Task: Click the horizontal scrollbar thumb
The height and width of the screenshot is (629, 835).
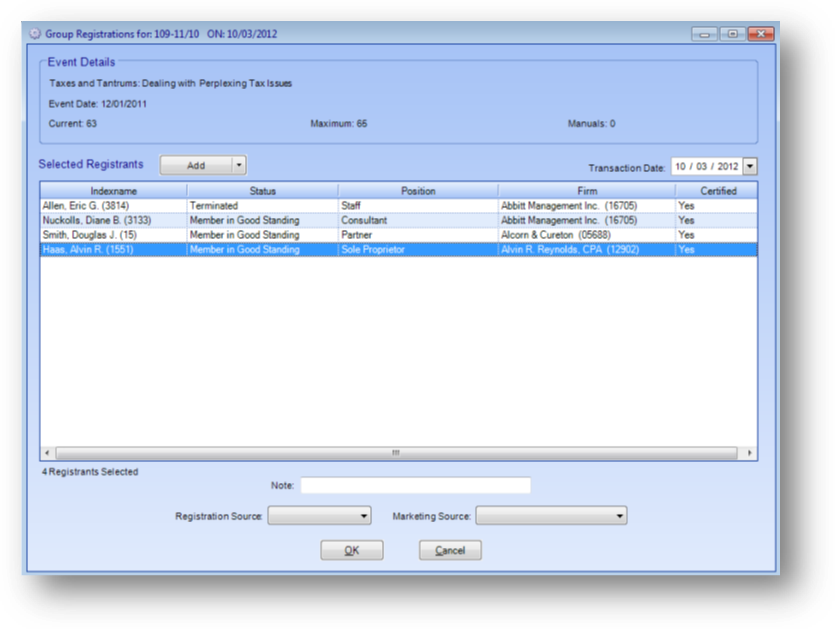Action: [x=396, y=453]
